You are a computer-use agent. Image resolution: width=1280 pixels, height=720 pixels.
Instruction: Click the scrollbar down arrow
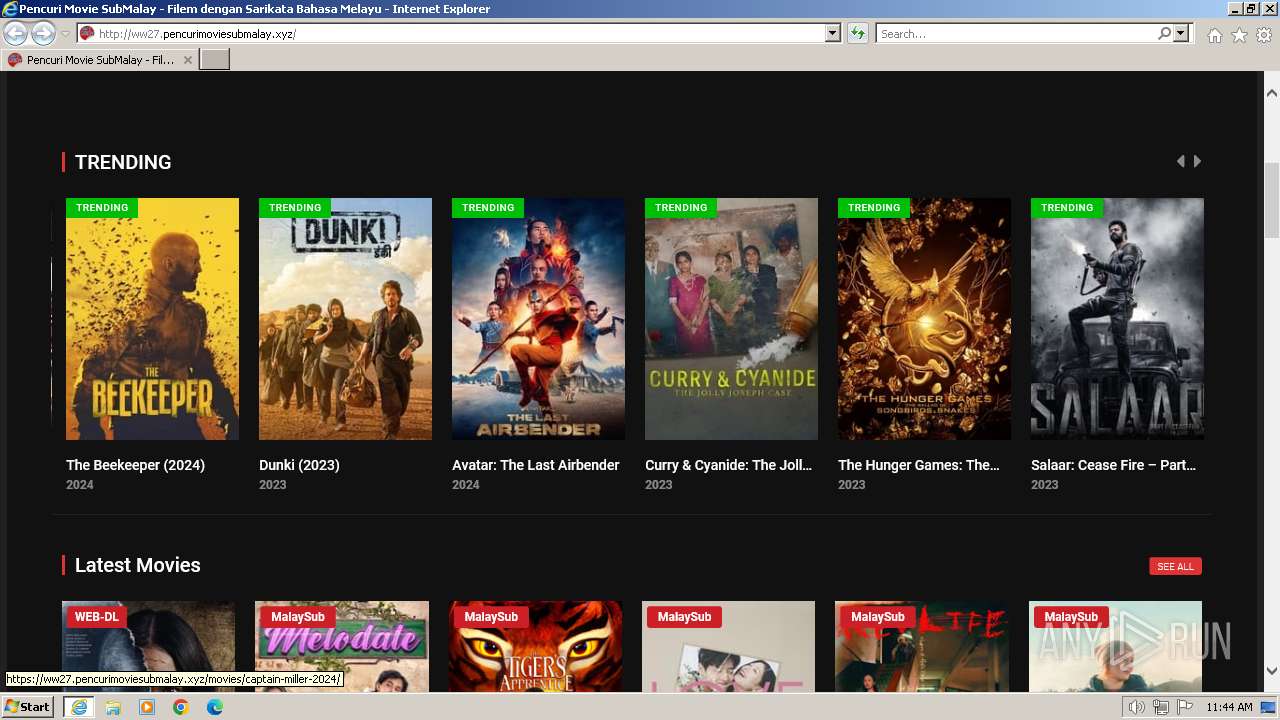point(1272,671)
